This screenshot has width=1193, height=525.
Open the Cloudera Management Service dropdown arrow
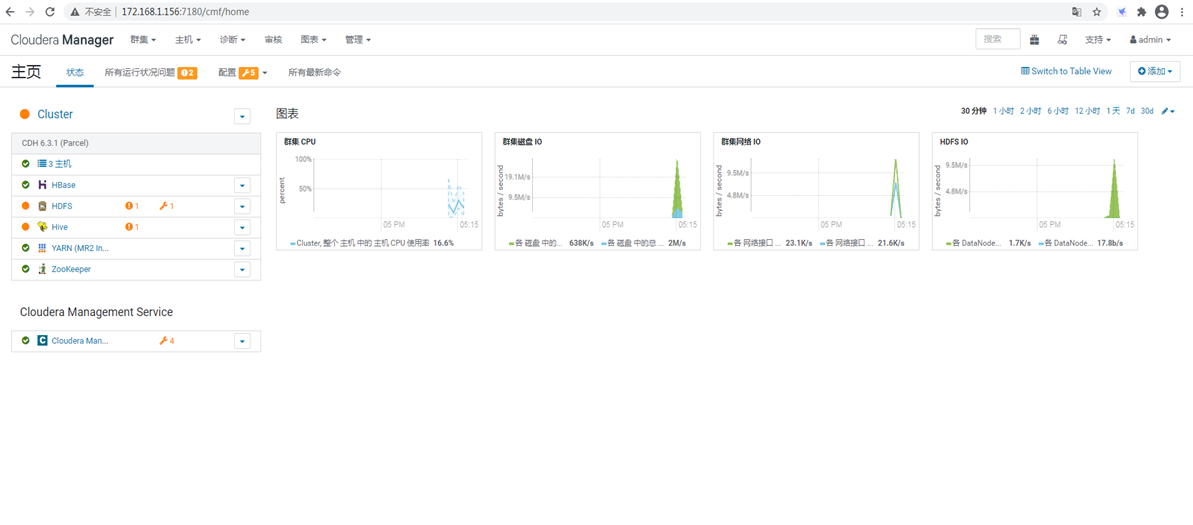(x=242, y=342)
